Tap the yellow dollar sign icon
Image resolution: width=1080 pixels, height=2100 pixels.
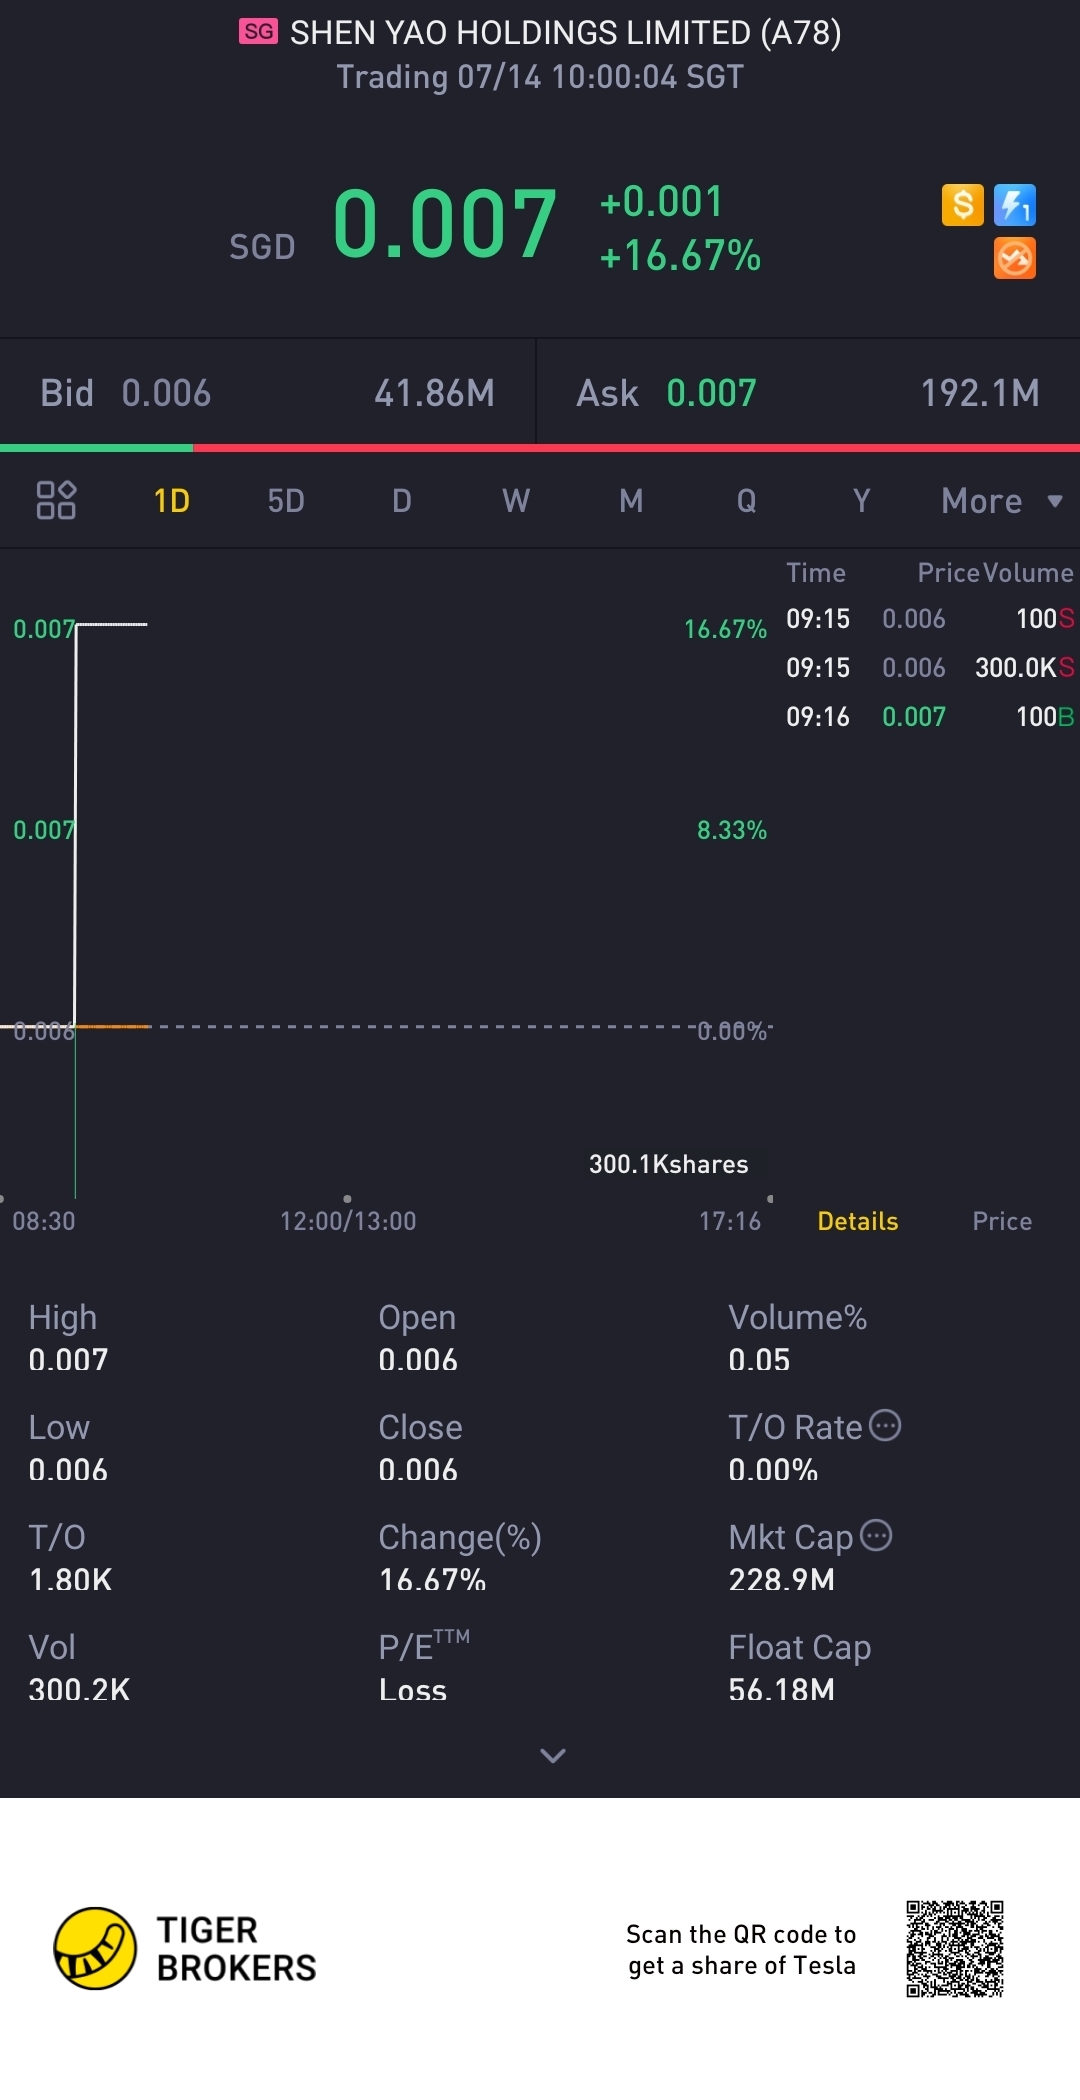click(962, 205)
